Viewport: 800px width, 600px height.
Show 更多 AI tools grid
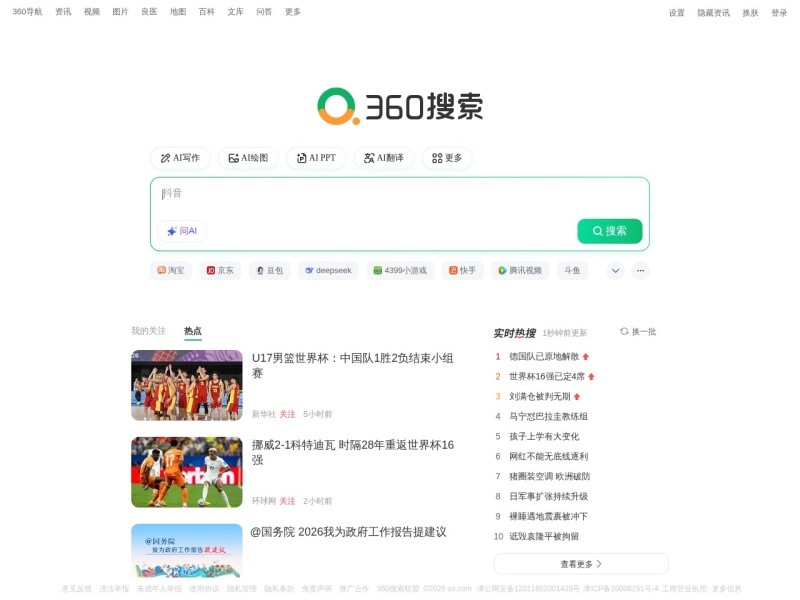pyautogui.click(x=447, y=158)
